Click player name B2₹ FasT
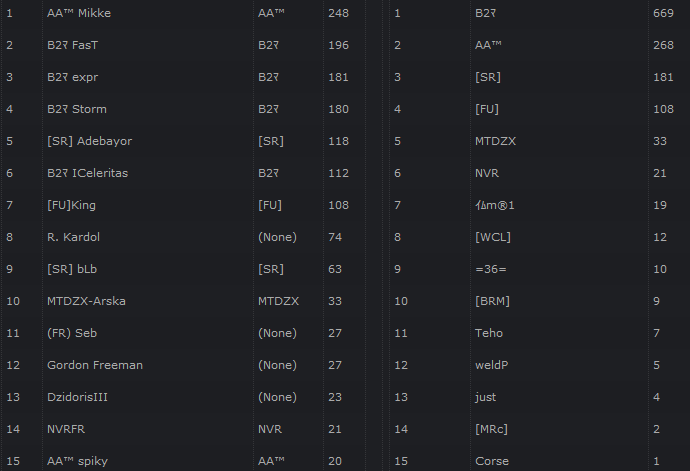 73,45
